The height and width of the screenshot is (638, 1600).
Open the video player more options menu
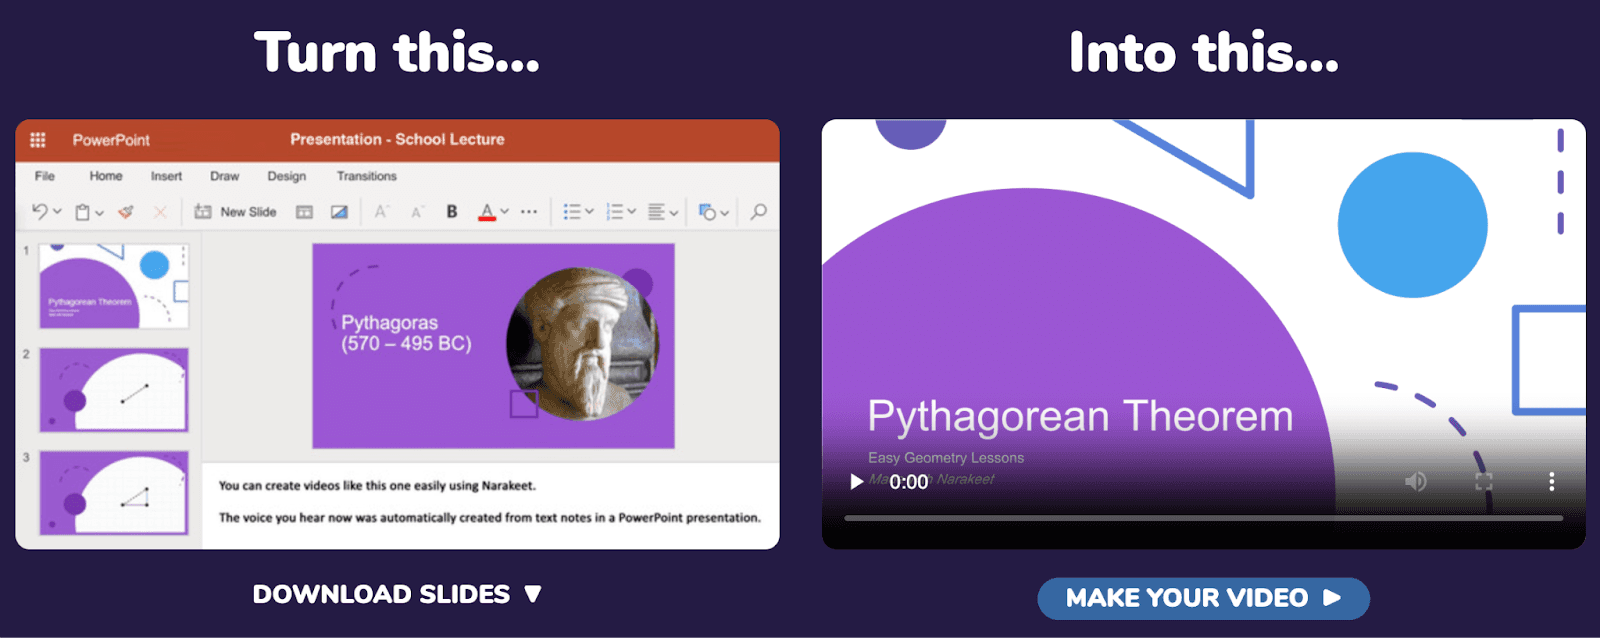pos(1552,482)
